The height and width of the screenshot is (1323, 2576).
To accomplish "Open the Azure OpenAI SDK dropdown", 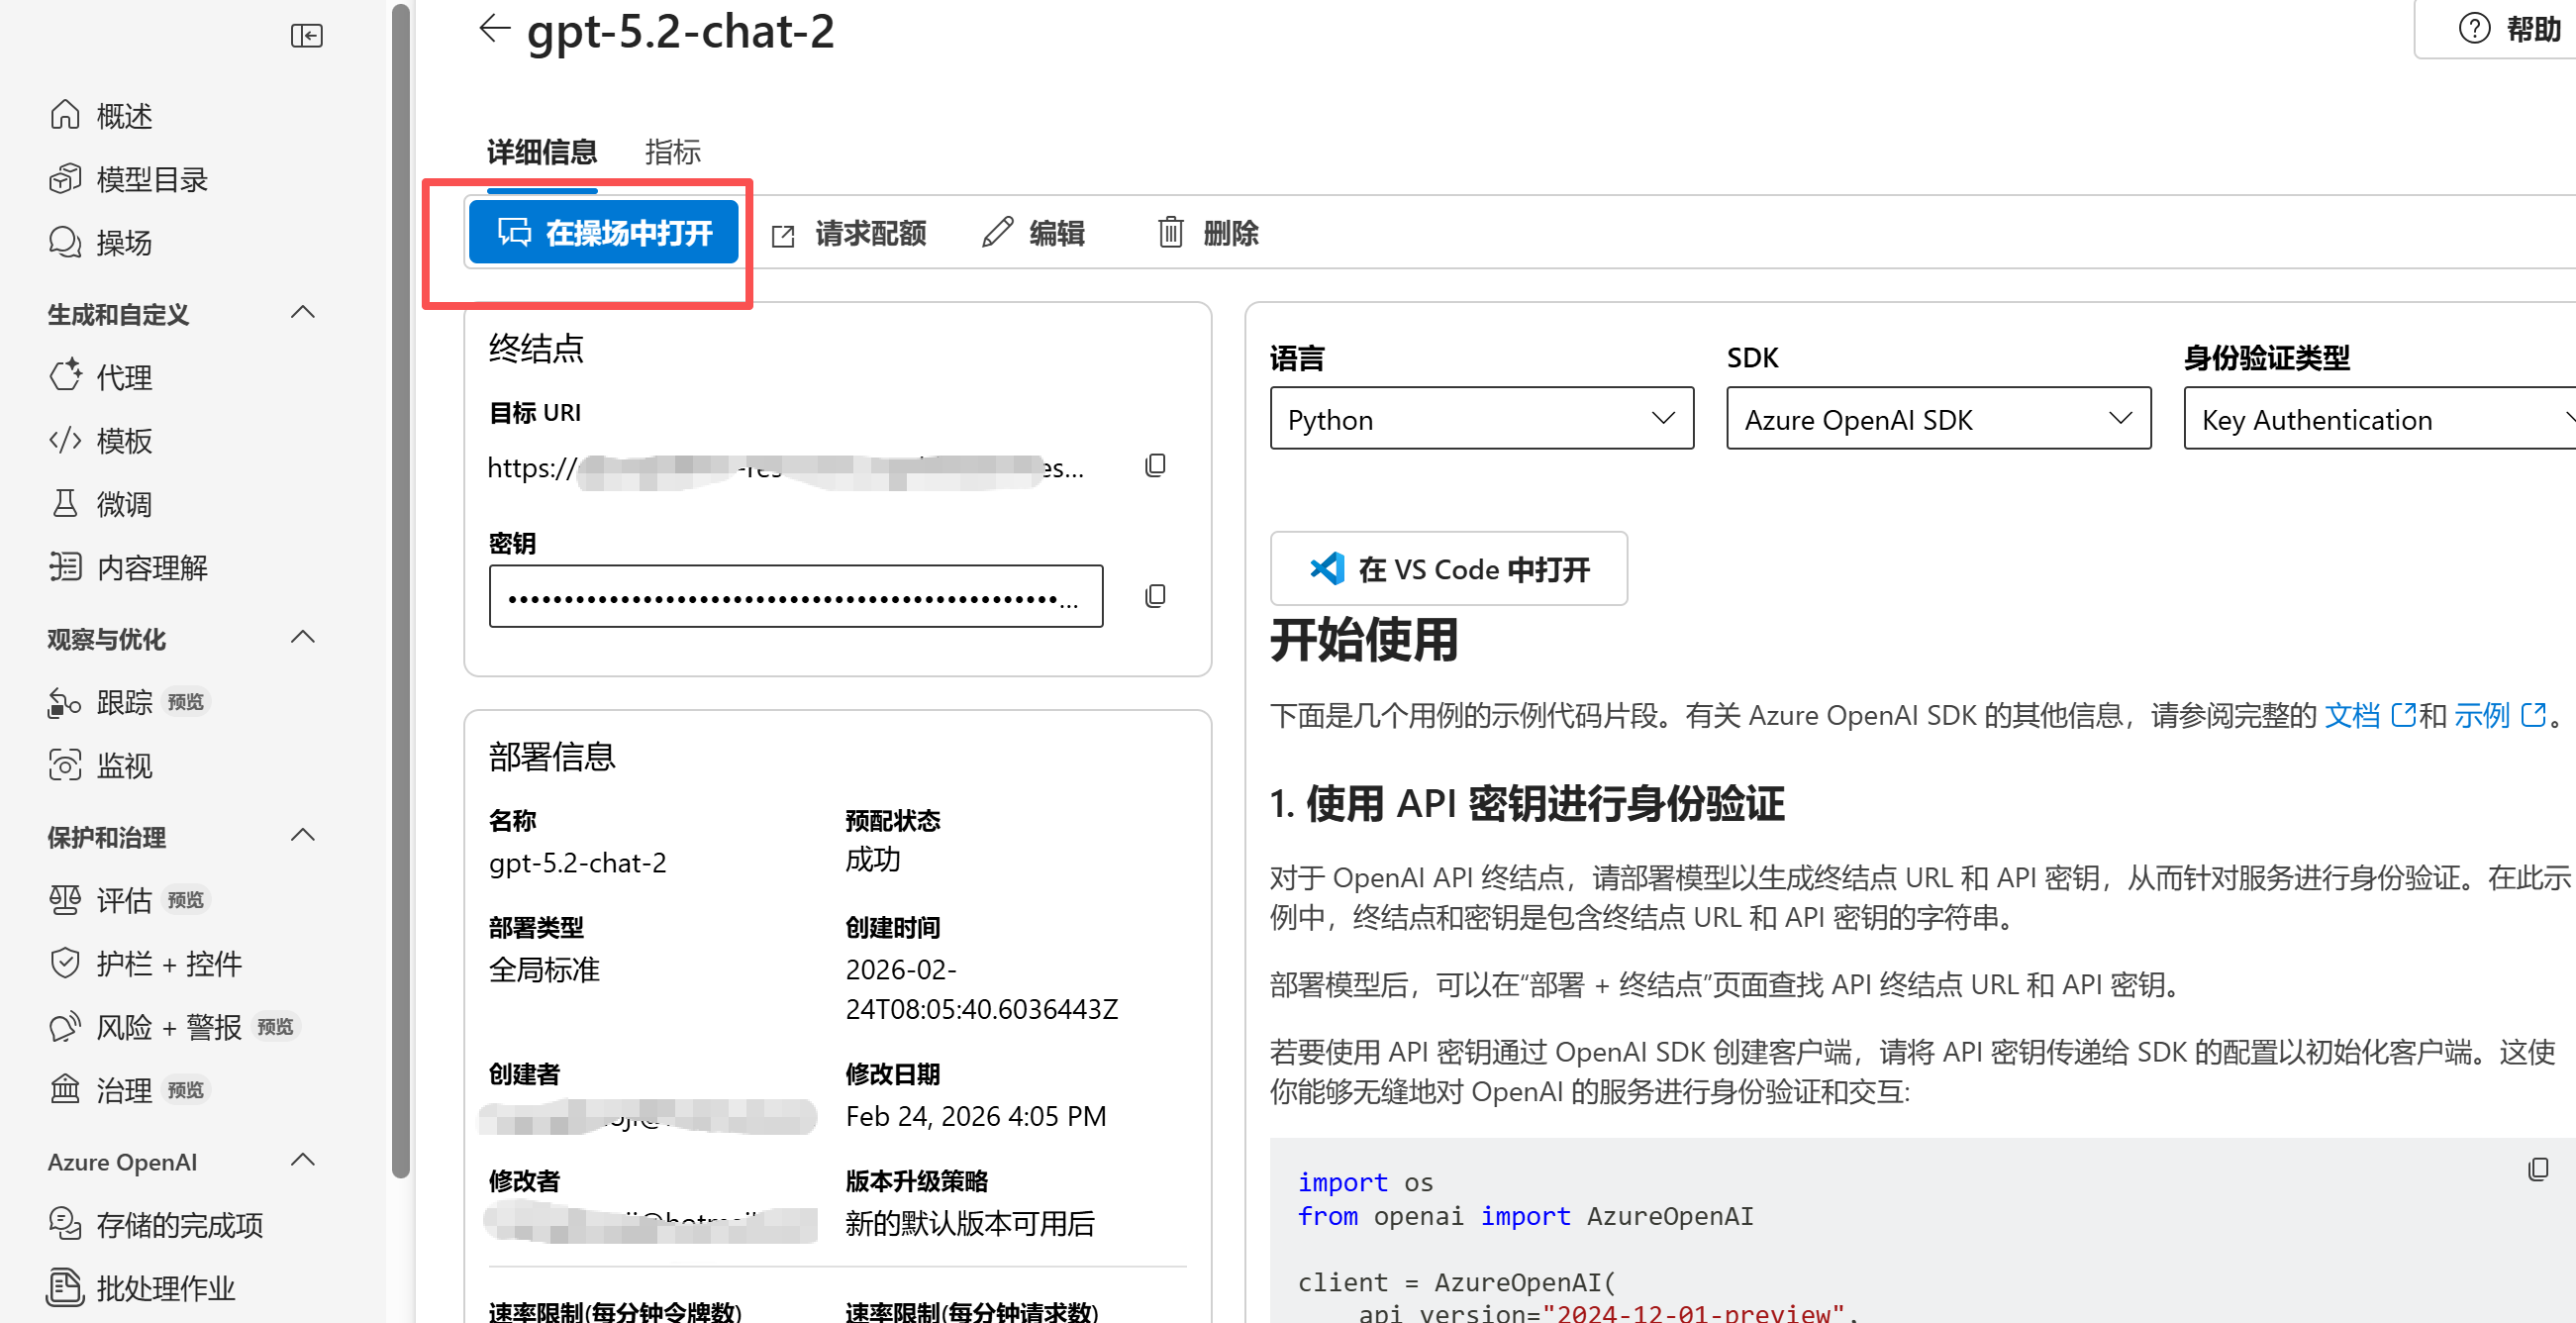I will pos(1937,419).
